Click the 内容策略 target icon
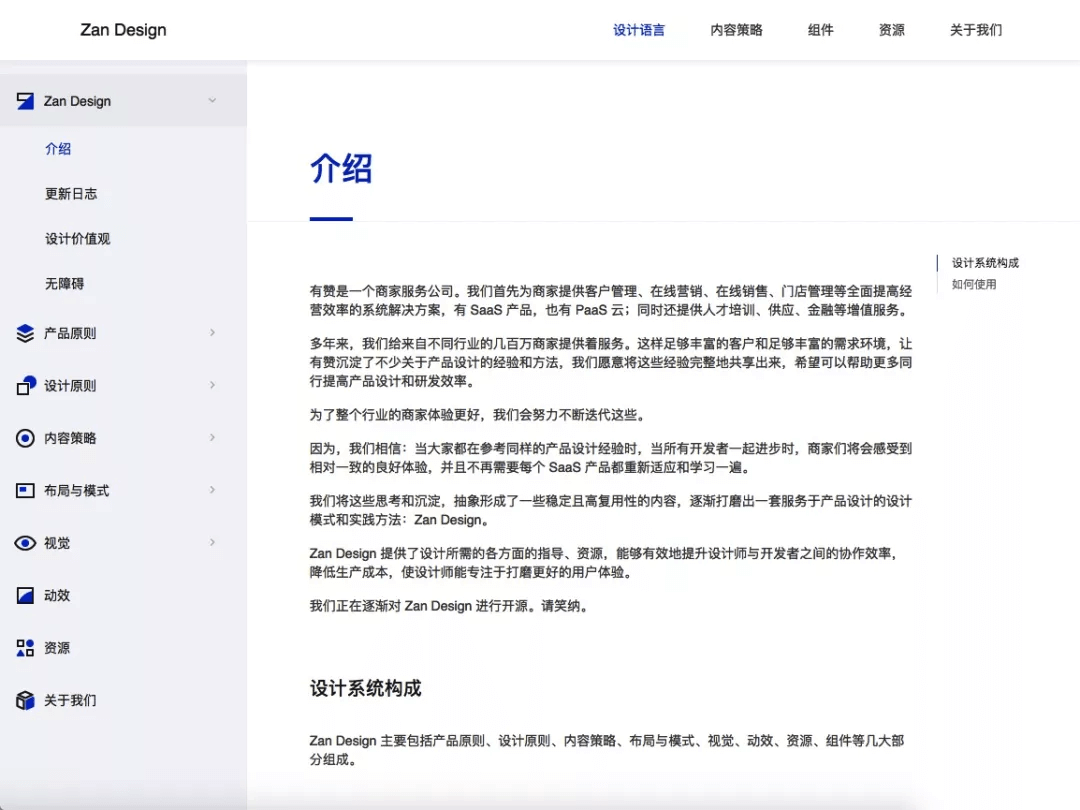This screenshot has height=810, width=1080. (x=25, y=438)
